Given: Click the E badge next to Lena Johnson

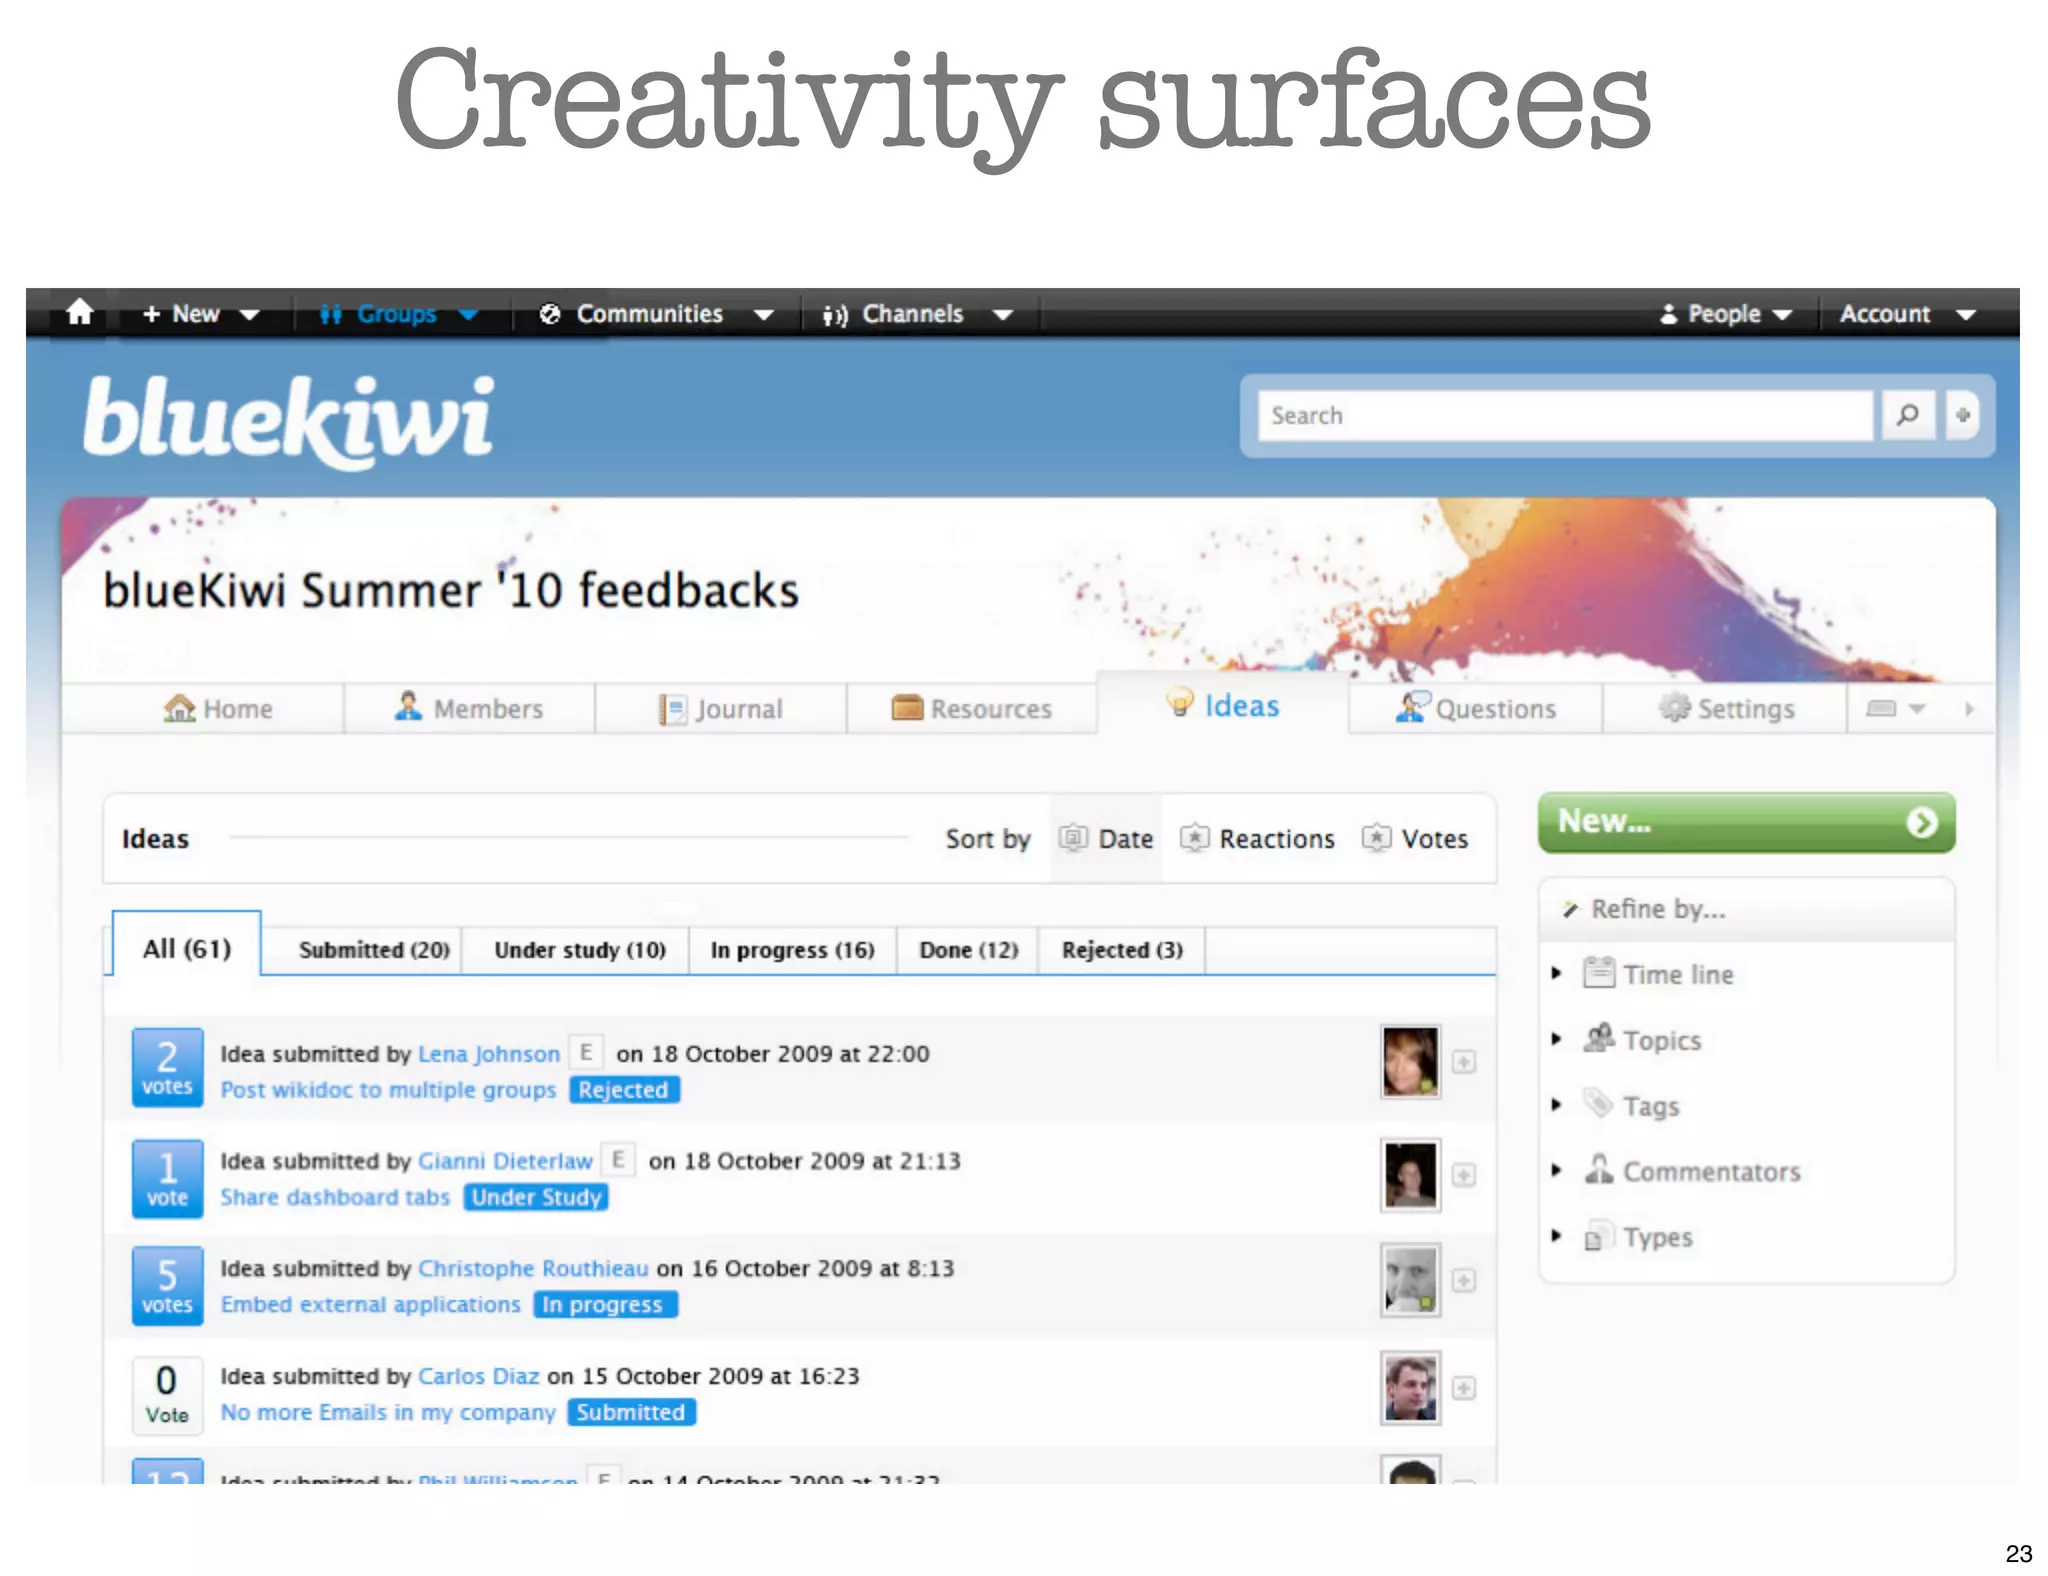Looking at the screenshot, I should pos(586,1052).
